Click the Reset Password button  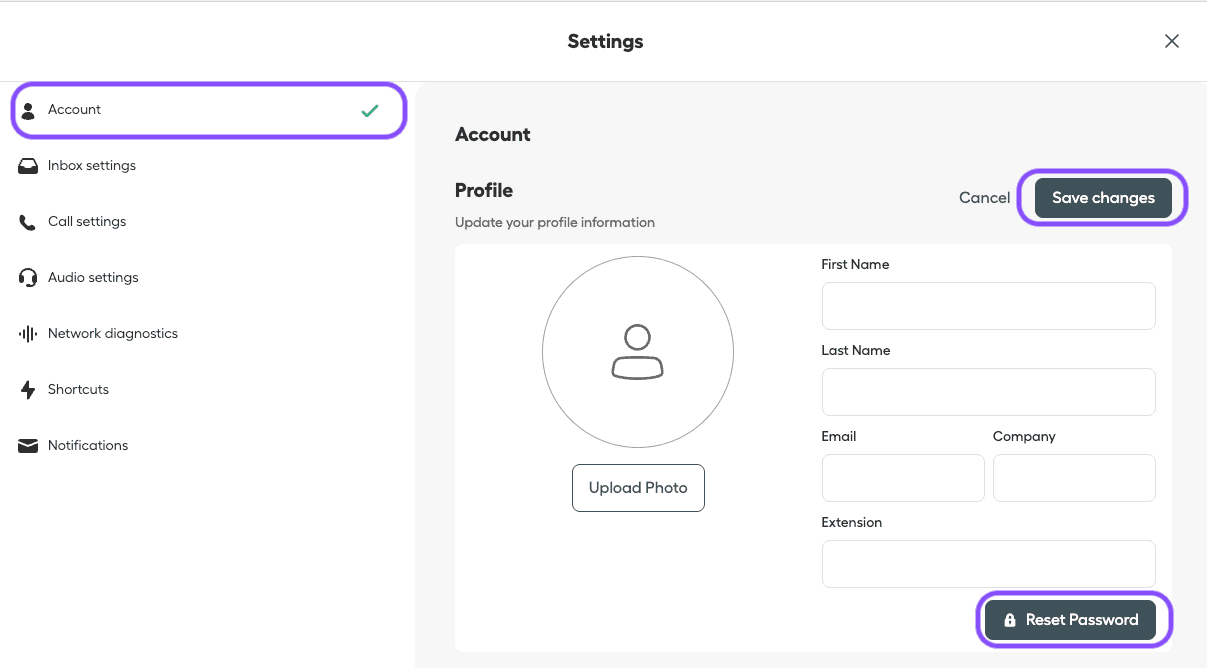coord(1070,620)
